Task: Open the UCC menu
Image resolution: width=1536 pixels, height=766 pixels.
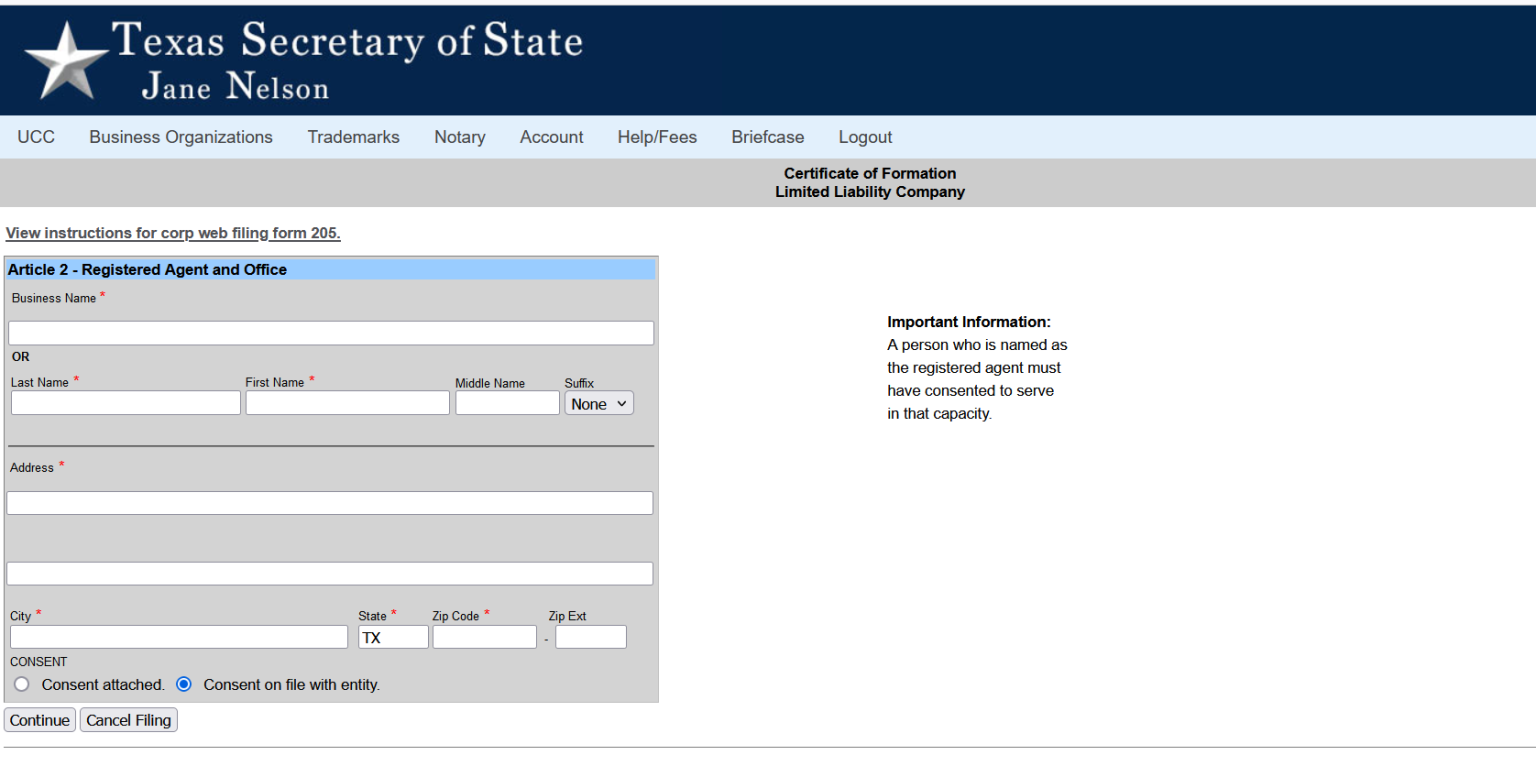Action: pos(36,137)
